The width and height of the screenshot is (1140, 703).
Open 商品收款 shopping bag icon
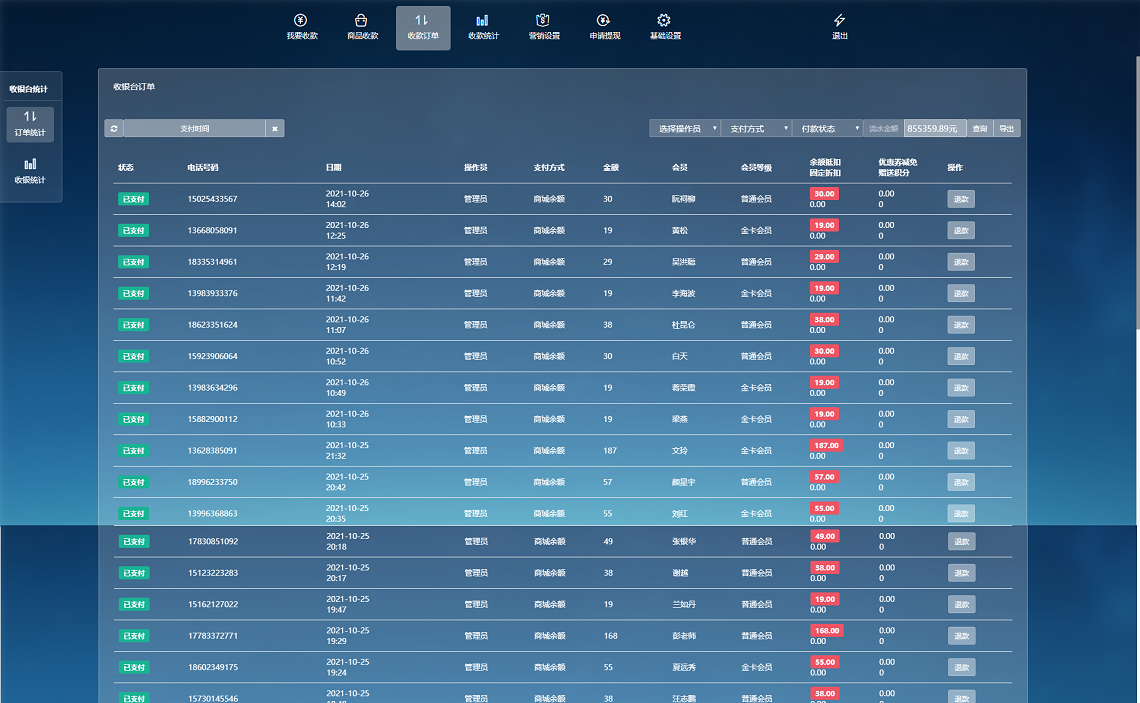(362, 27)
